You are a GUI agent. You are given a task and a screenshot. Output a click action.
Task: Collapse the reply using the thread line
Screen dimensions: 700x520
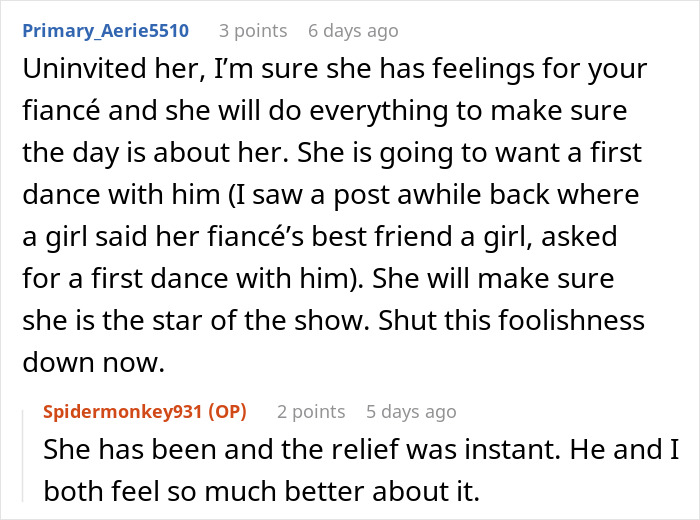24,455
